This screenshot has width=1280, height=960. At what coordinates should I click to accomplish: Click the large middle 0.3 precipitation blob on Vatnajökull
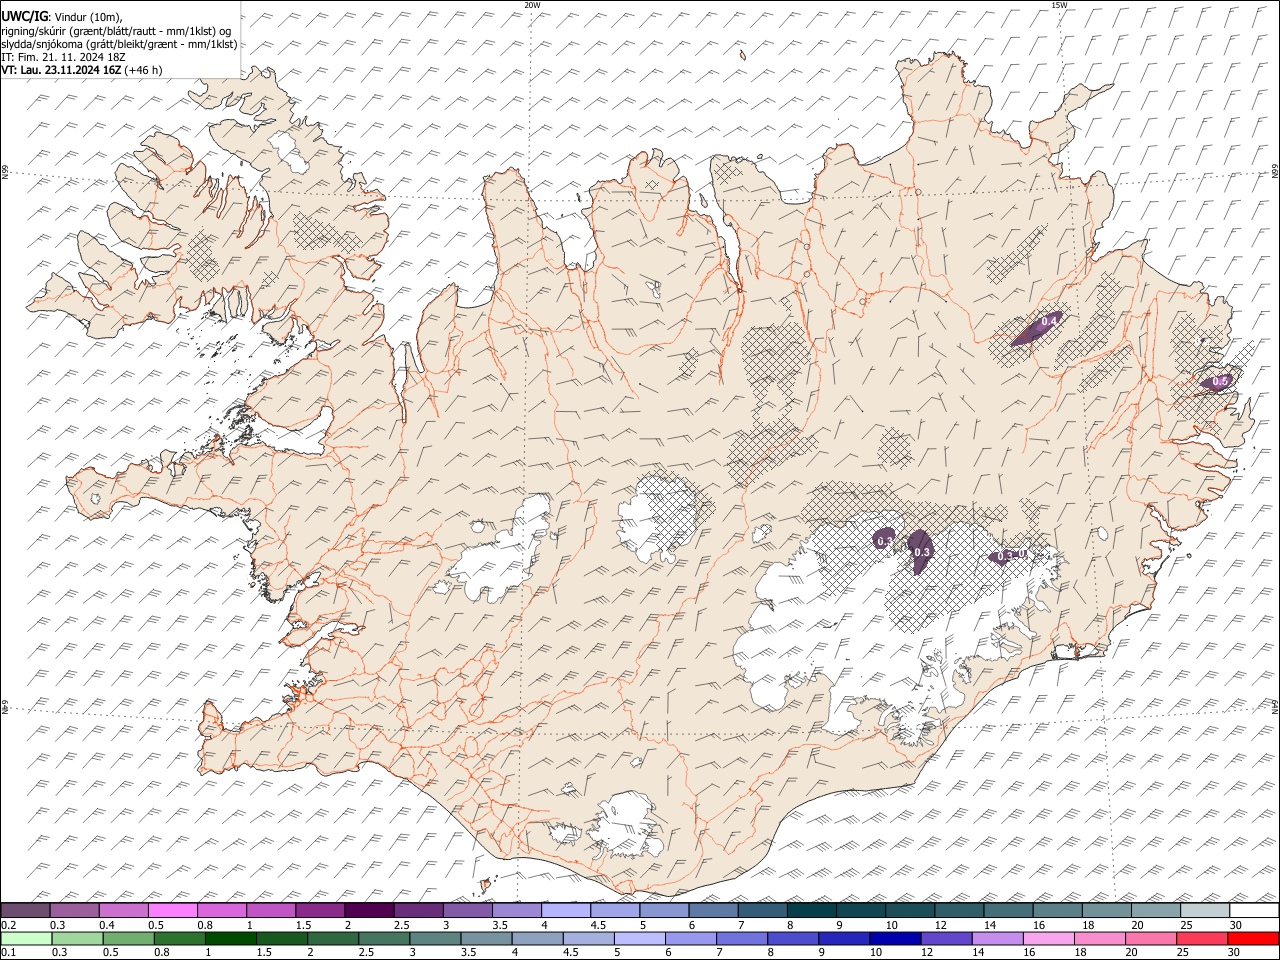coord(920,551)
